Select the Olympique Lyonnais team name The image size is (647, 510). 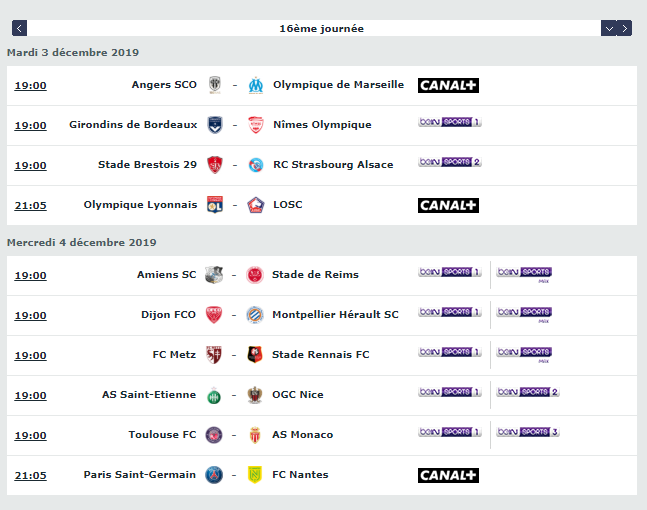point(140,205)
